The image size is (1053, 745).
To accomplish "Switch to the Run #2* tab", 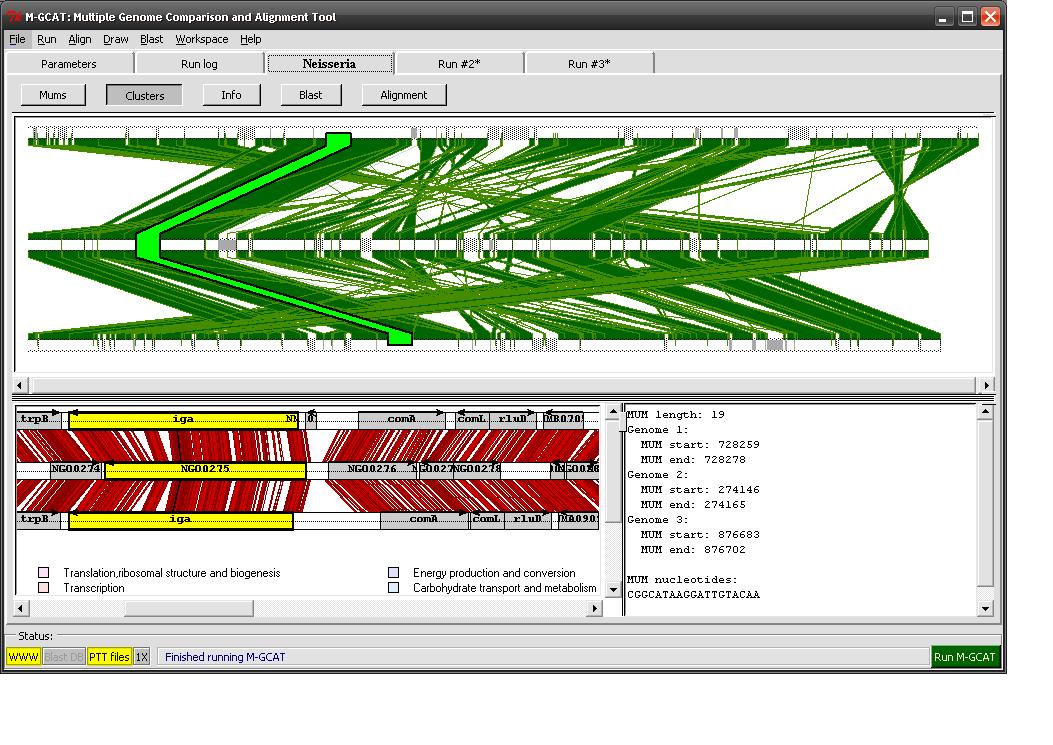I will [459, 64].
